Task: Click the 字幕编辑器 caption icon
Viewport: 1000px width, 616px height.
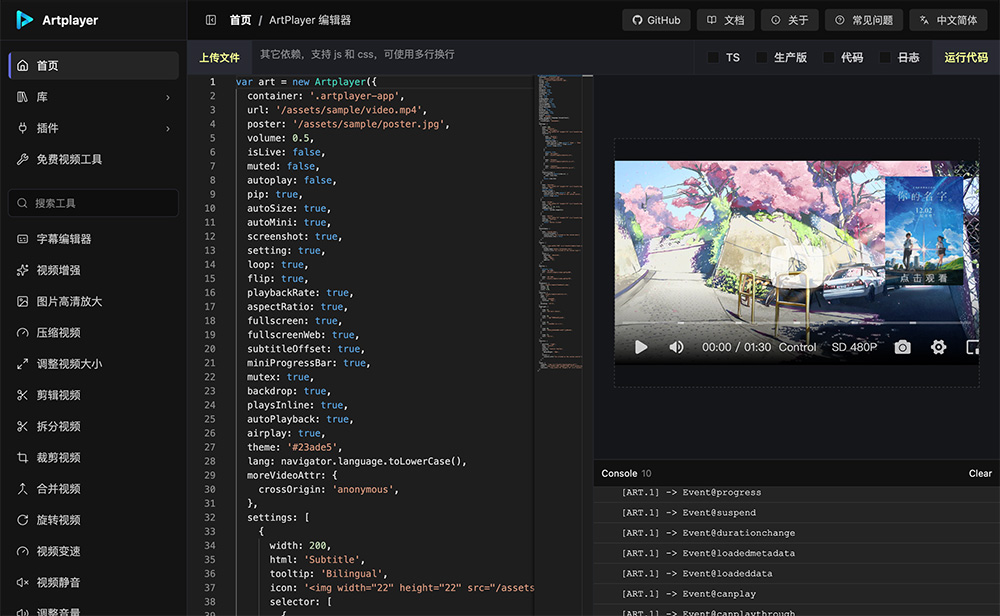Action: pyautogui.click(x=22, y=239)
